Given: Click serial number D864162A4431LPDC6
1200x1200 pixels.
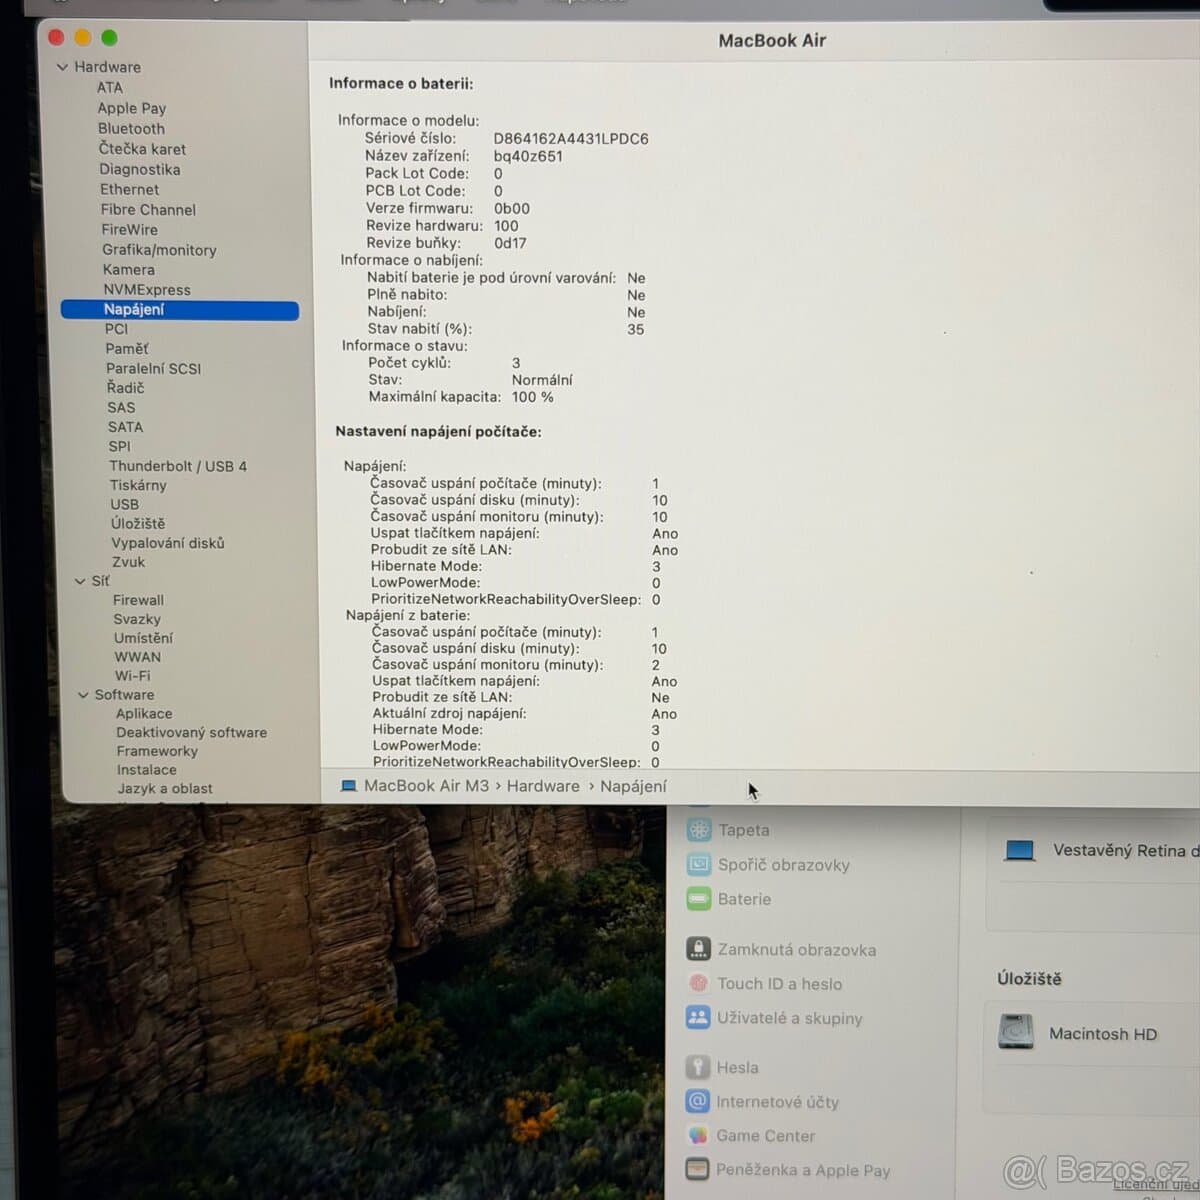Looking at the screenshot, I should tap(571, 139).
